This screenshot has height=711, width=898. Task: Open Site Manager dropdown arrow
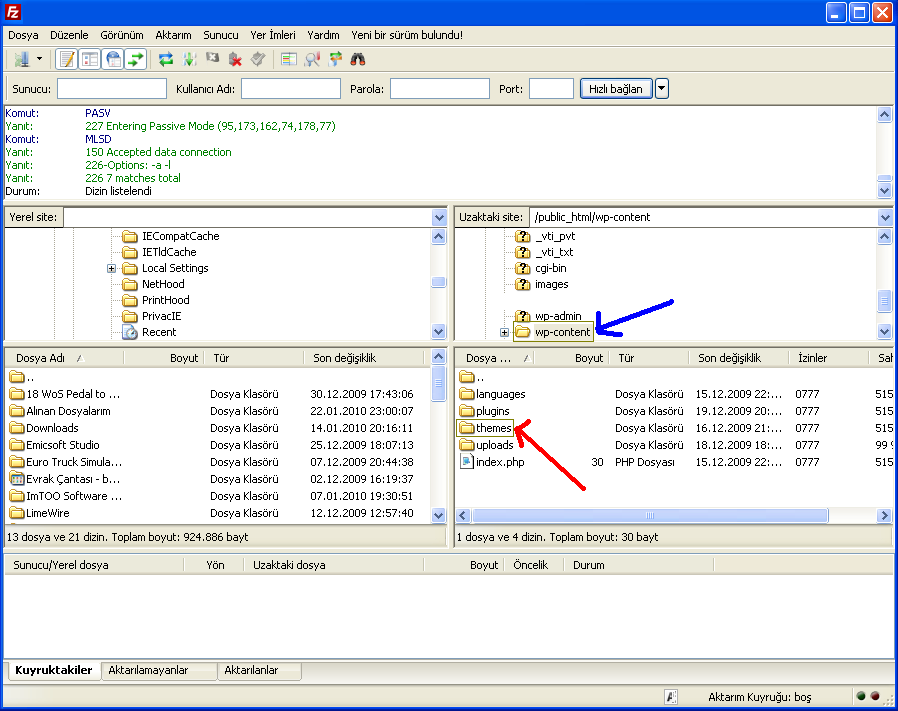point(39,59)
